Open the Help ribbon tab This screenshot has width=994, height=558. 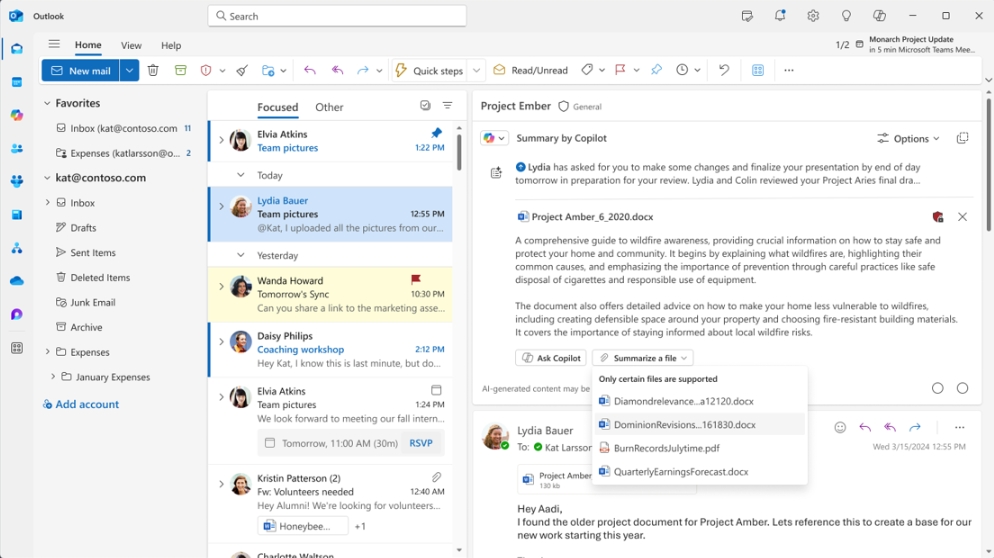click(x=171, y=46)
